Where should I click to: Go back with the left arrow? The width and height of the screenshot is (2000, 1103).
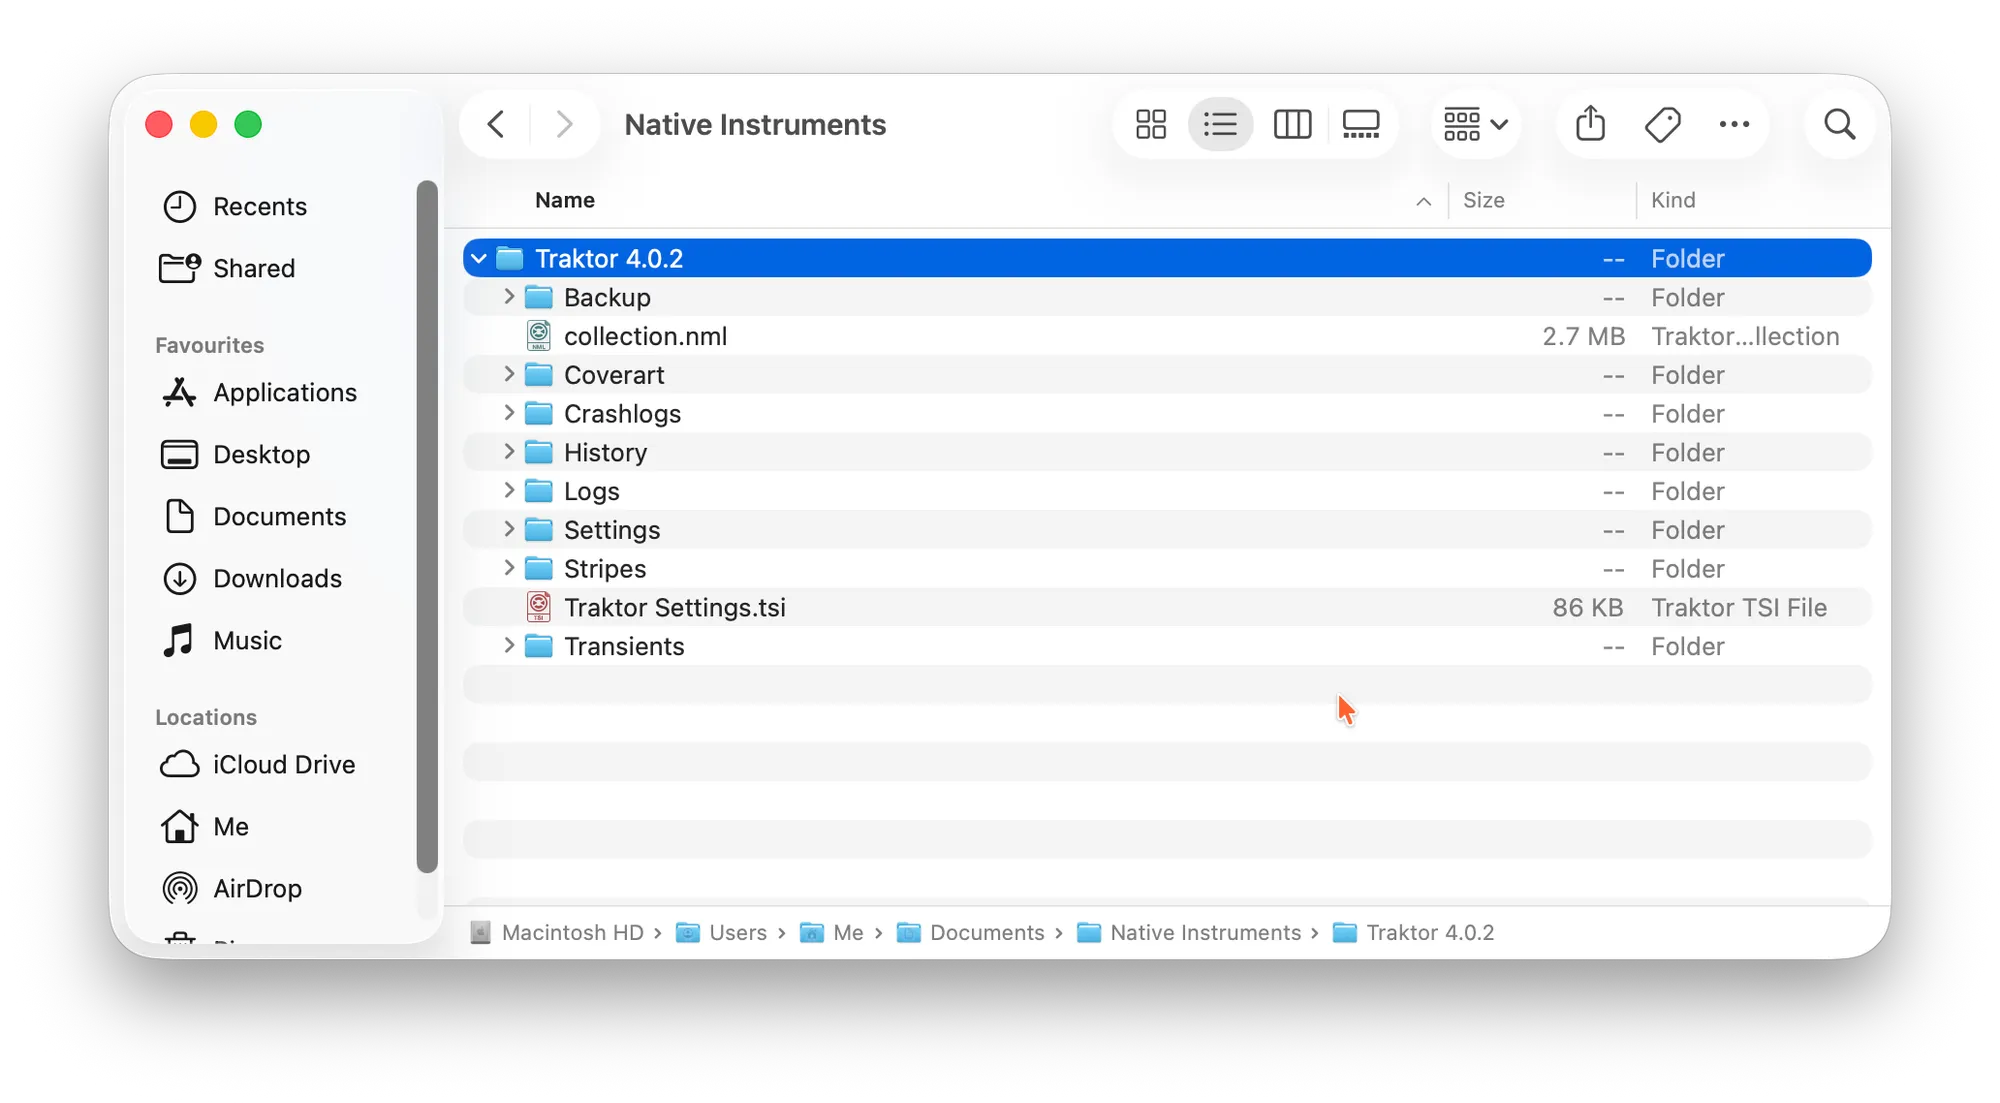496,125
